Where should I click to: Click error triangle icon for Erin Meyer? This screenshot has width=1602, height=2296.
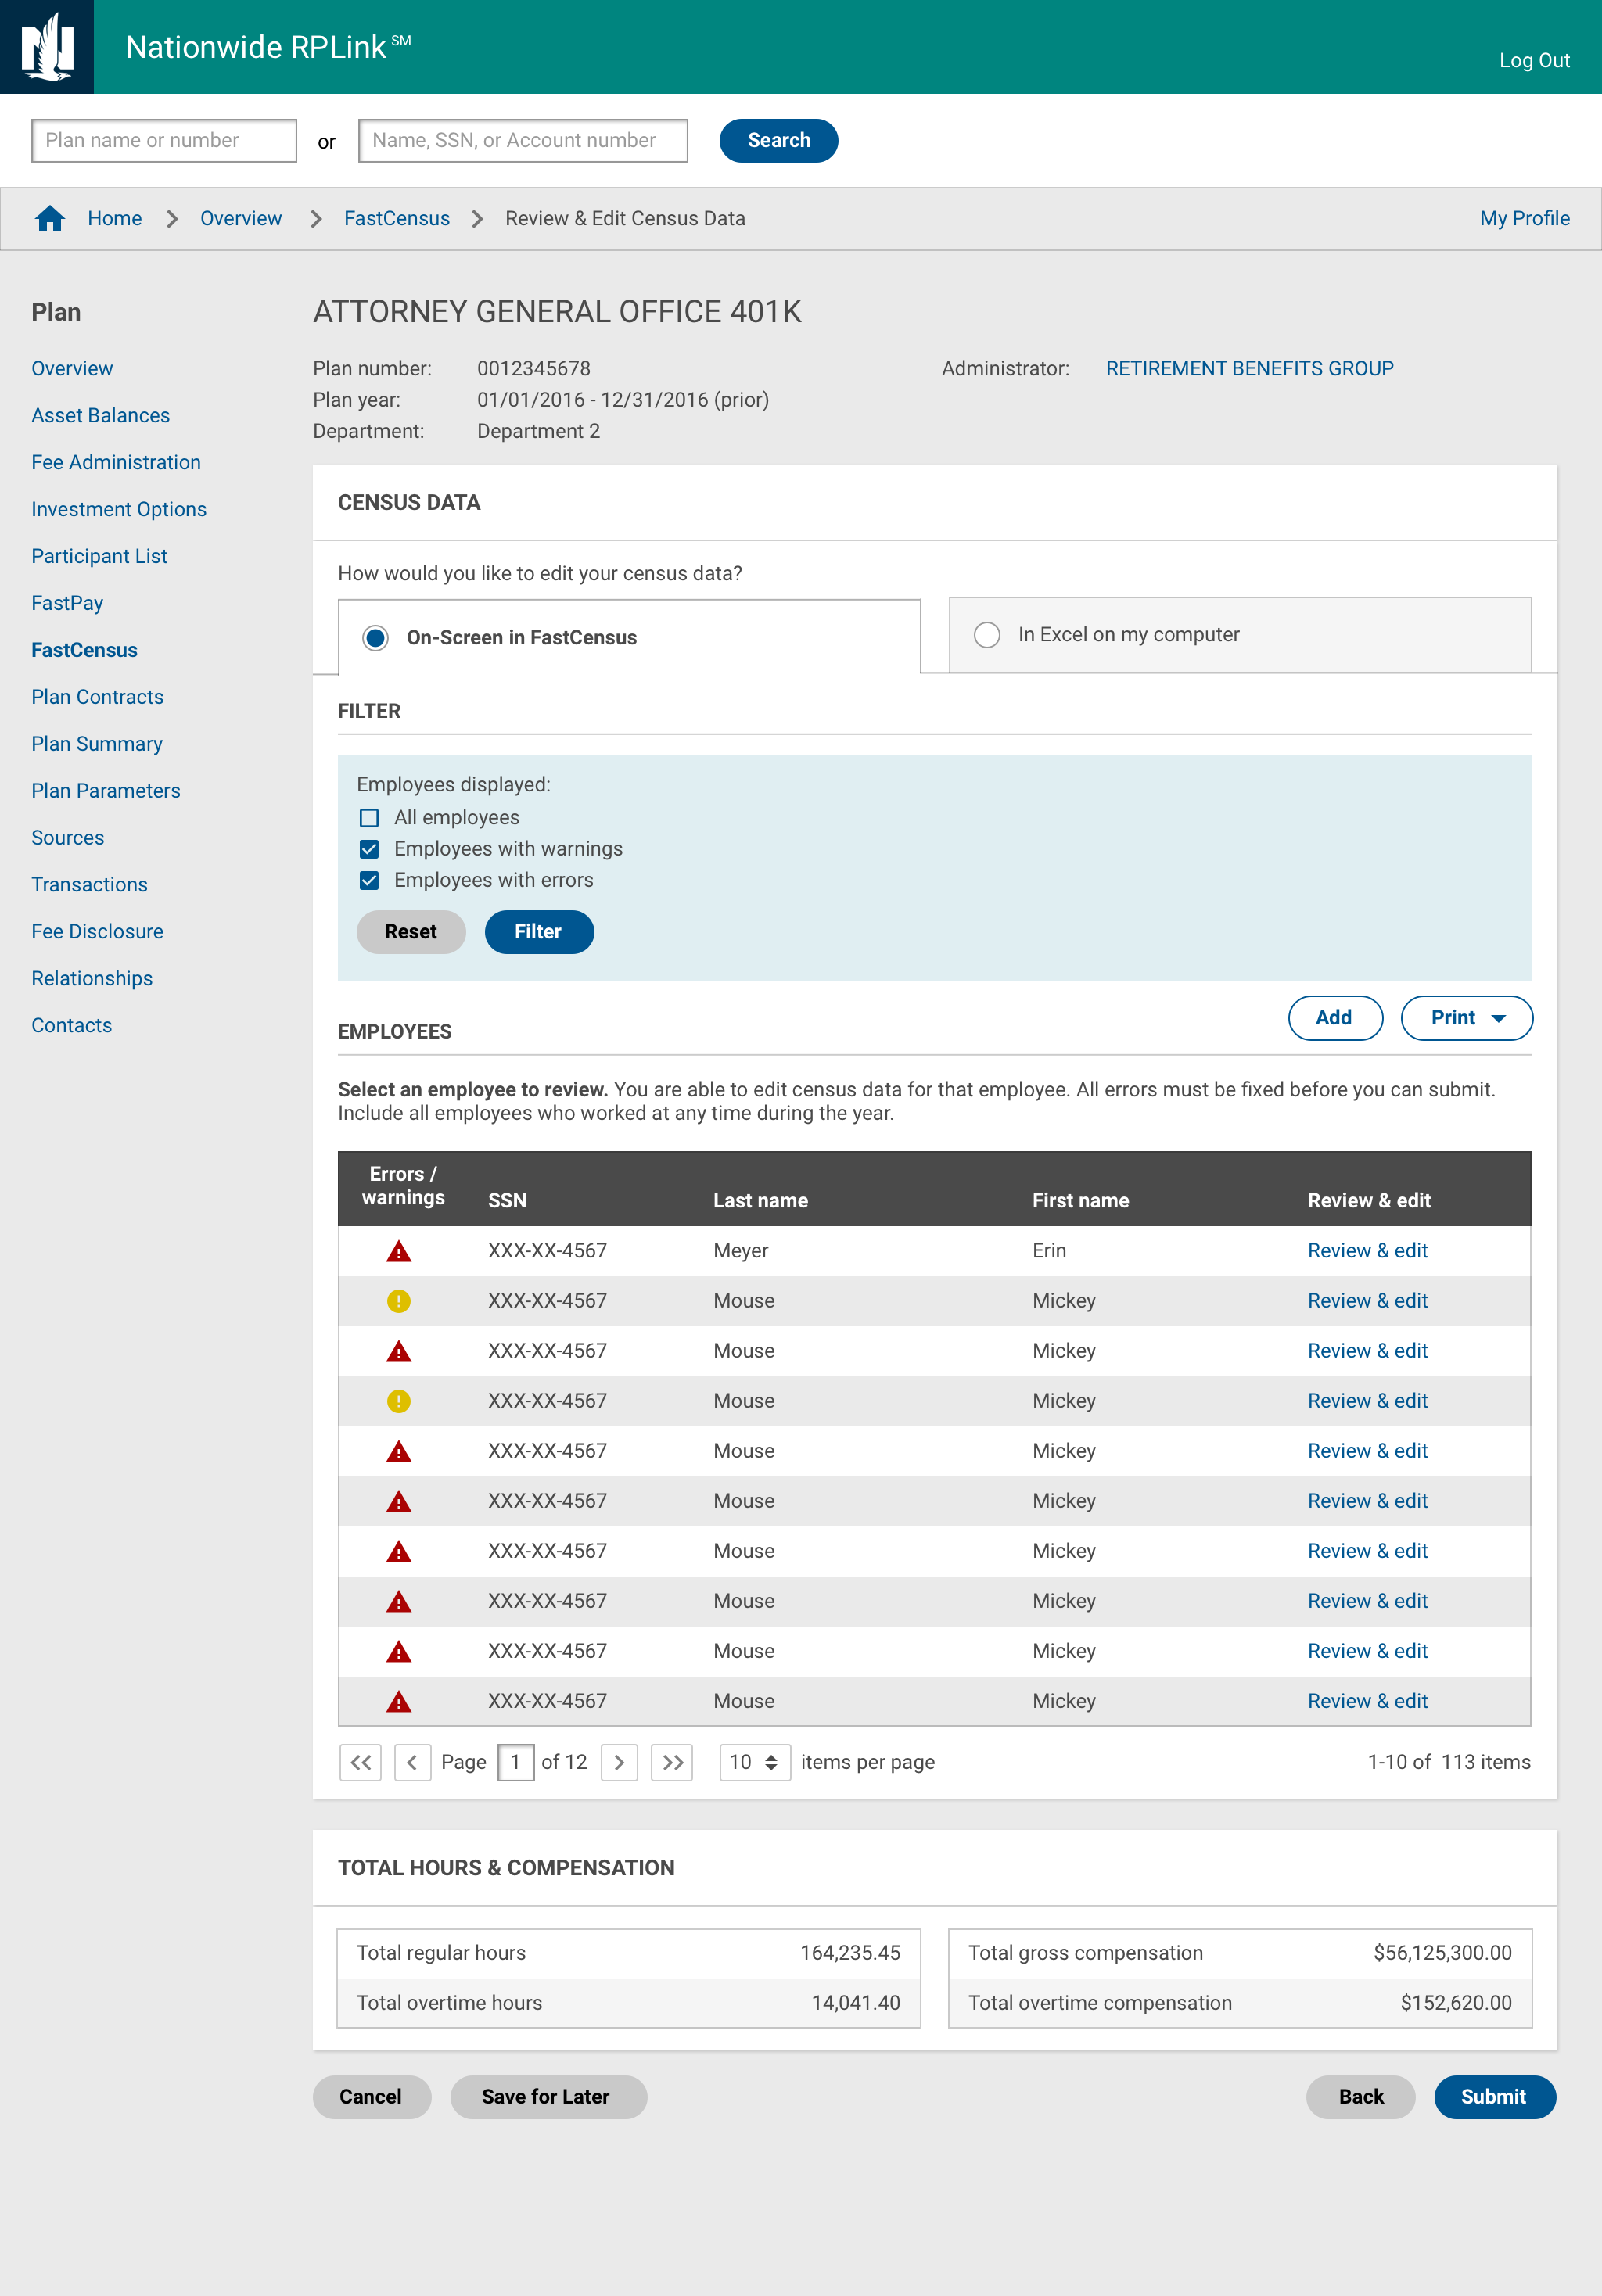pyautogui.click(x=399, y=1251)
